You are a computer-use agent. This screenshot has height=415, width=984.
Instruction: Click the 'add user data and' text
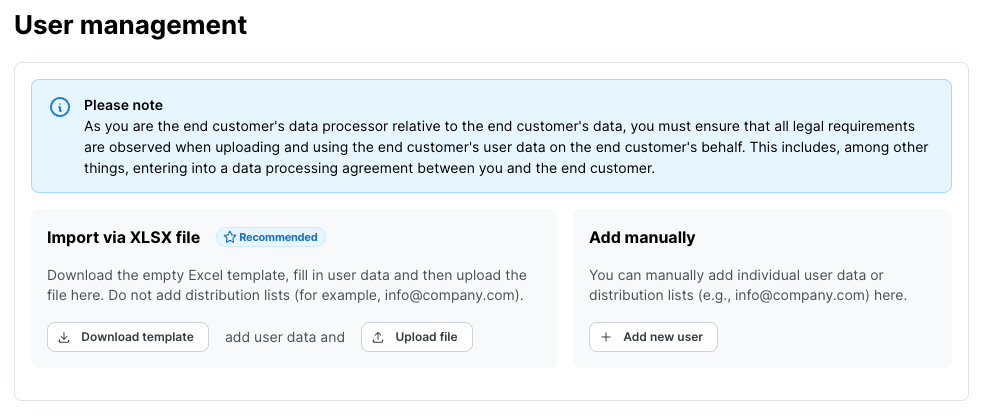click(x=285, y=338)
